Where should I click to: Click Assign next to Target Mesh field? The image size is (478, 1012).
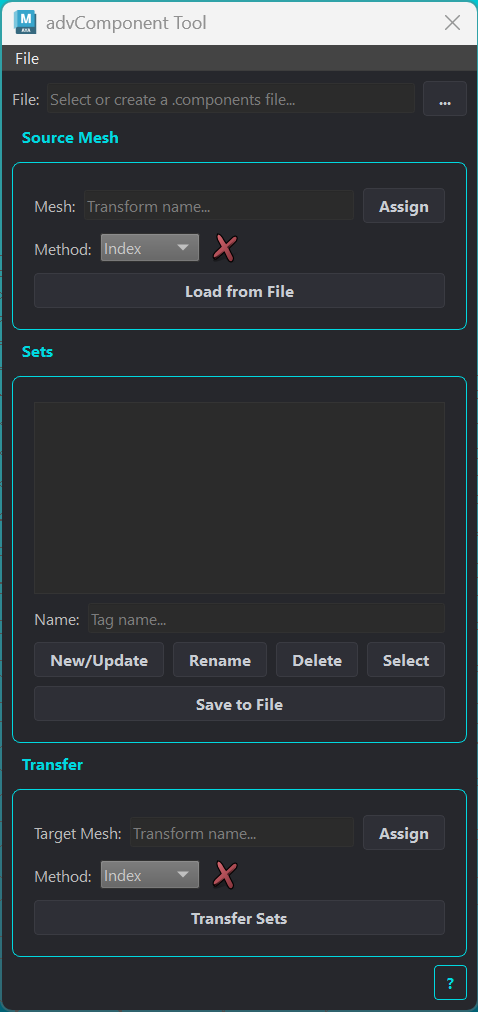click(x=404, y=833)
